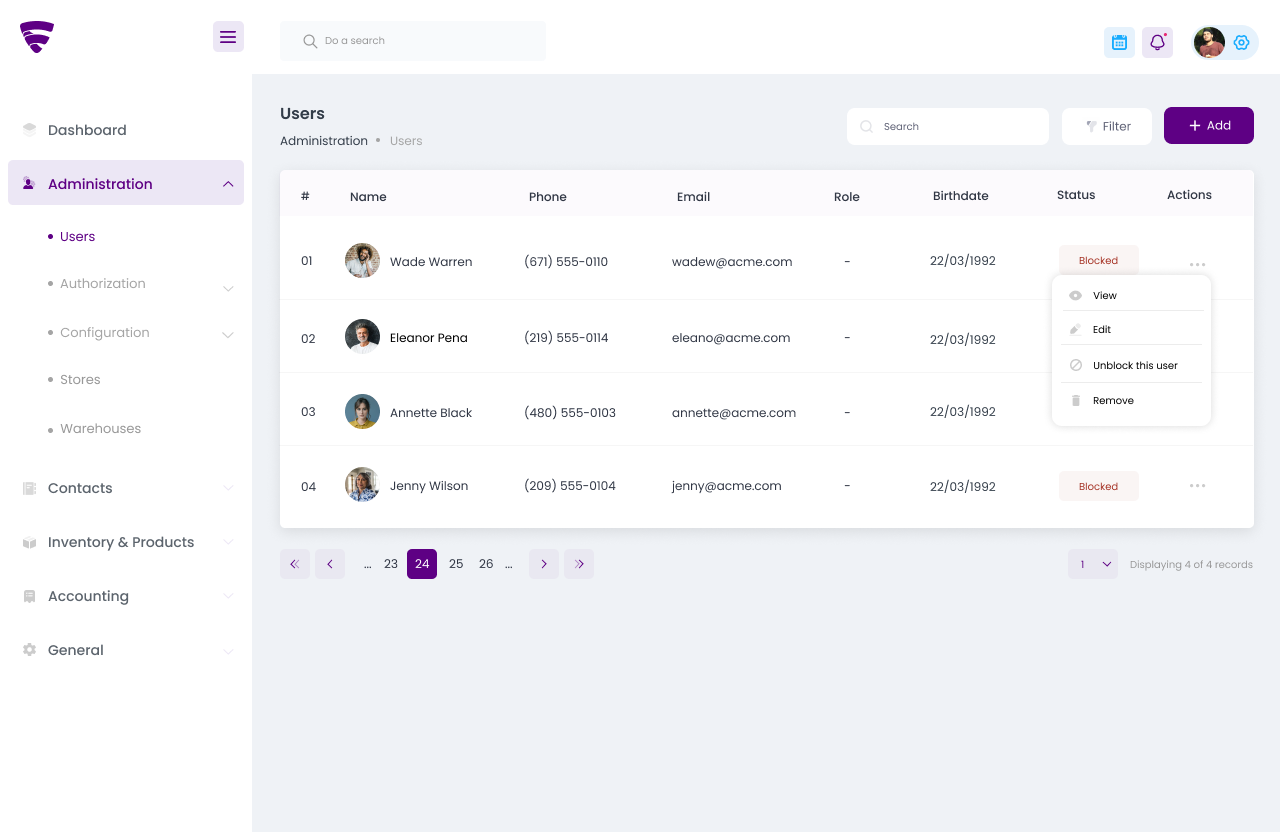
Task: Click the Add button
Action: (x=1209, y=125)
